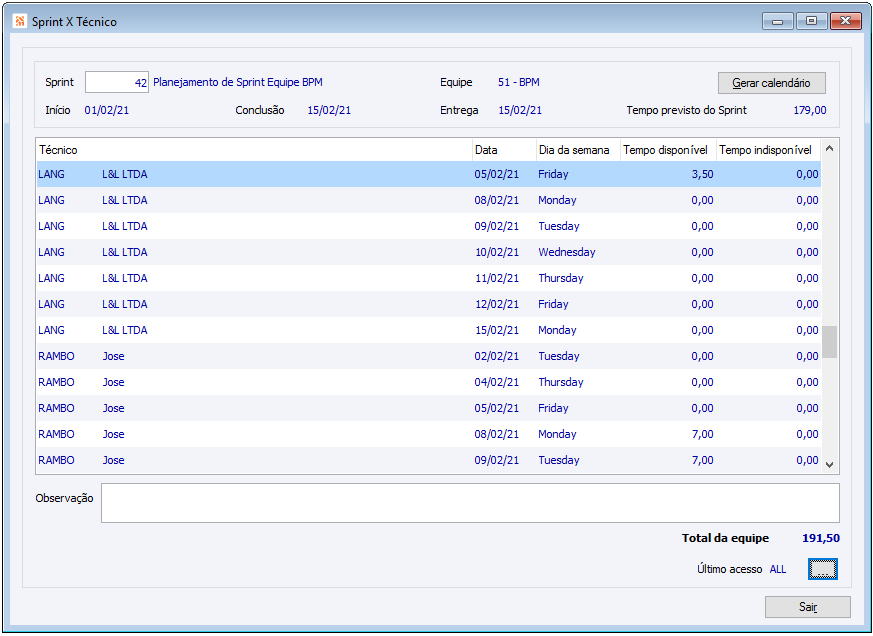Click inside the Observação text box

click(470, 503)
